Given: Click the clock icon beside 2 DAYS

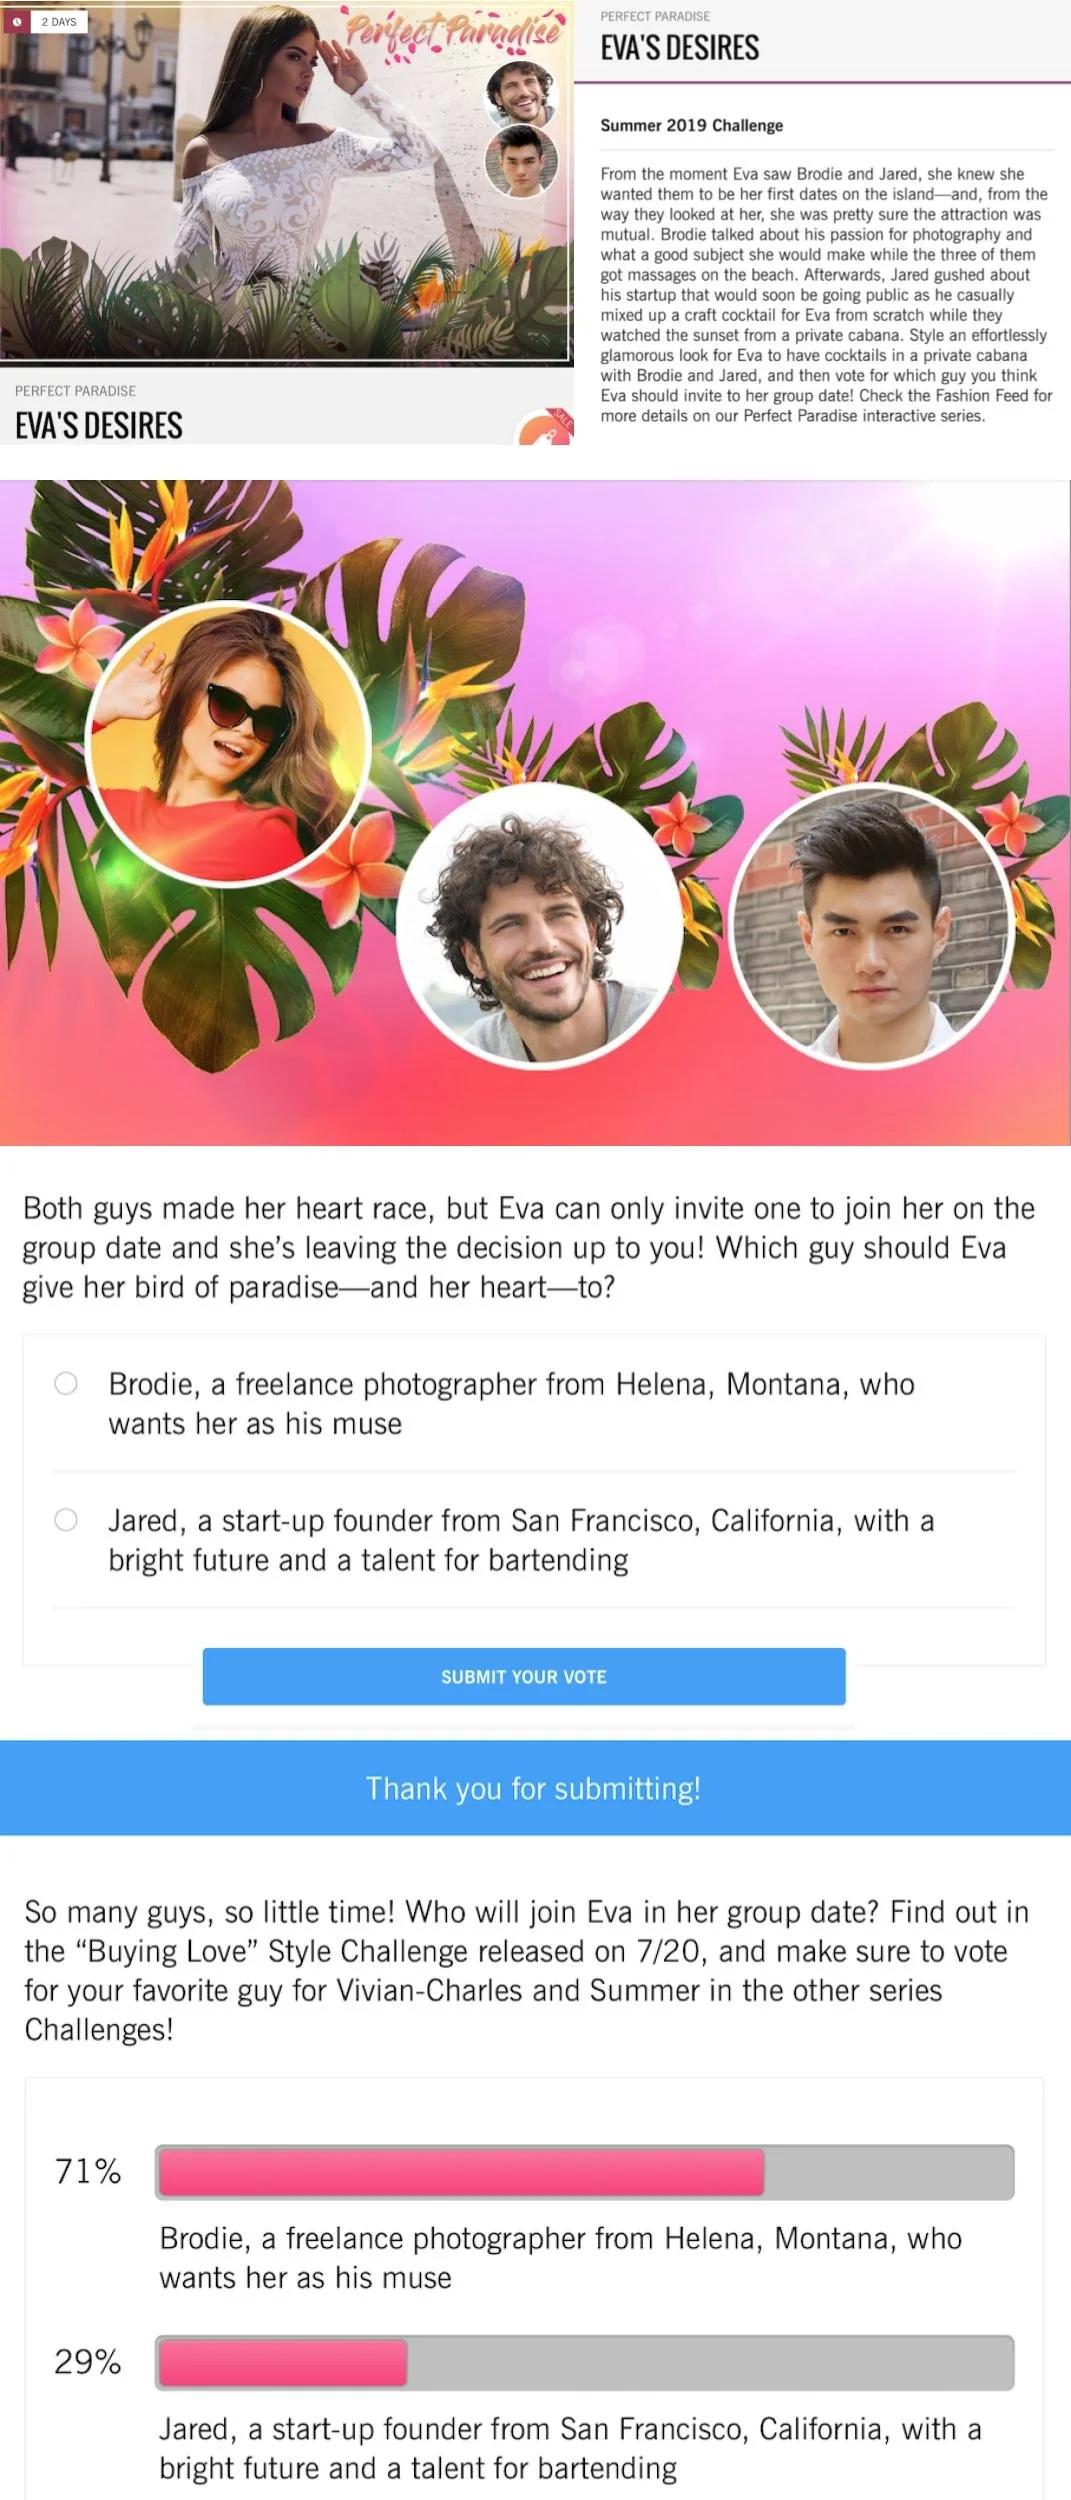Looking at the screenshot, I should point(17,21).
